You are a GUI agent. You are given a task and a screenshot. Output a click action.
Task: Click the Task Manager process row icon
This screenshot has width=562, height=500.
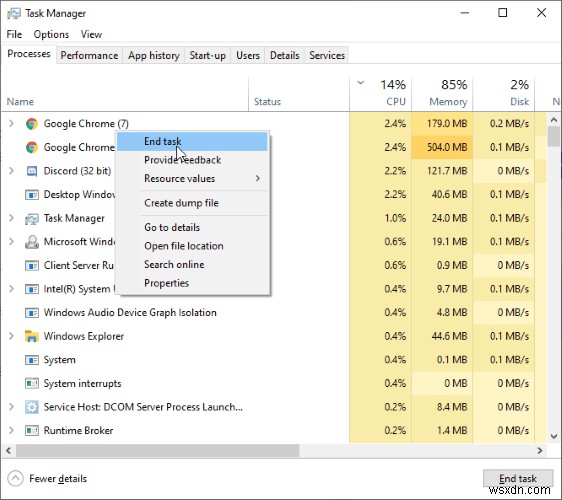32,218
